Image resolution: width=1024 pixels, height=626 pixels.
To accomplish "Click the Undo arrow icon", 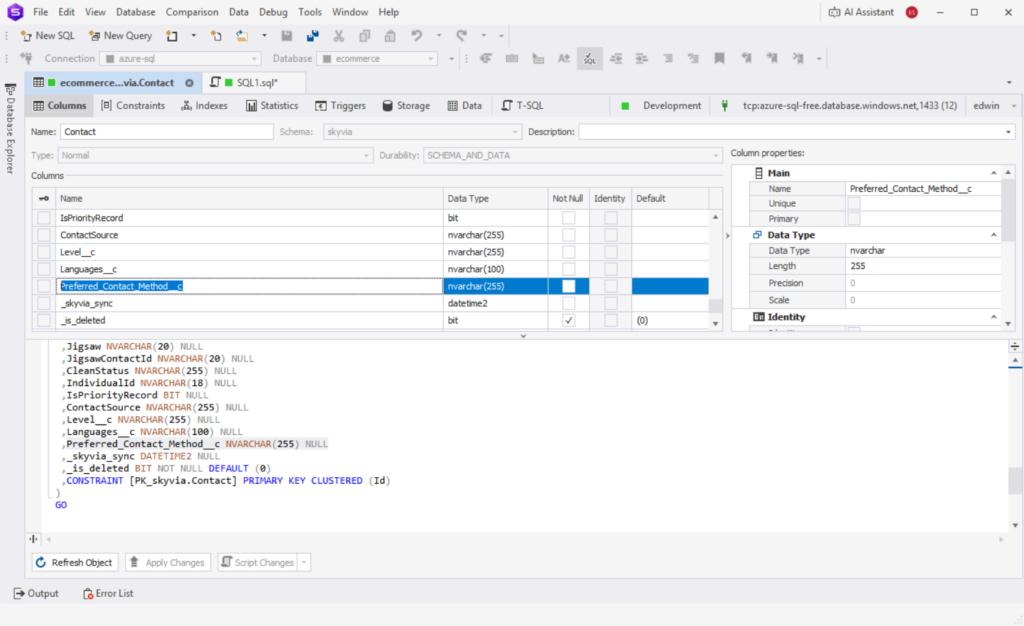I will tap(417, 35).
